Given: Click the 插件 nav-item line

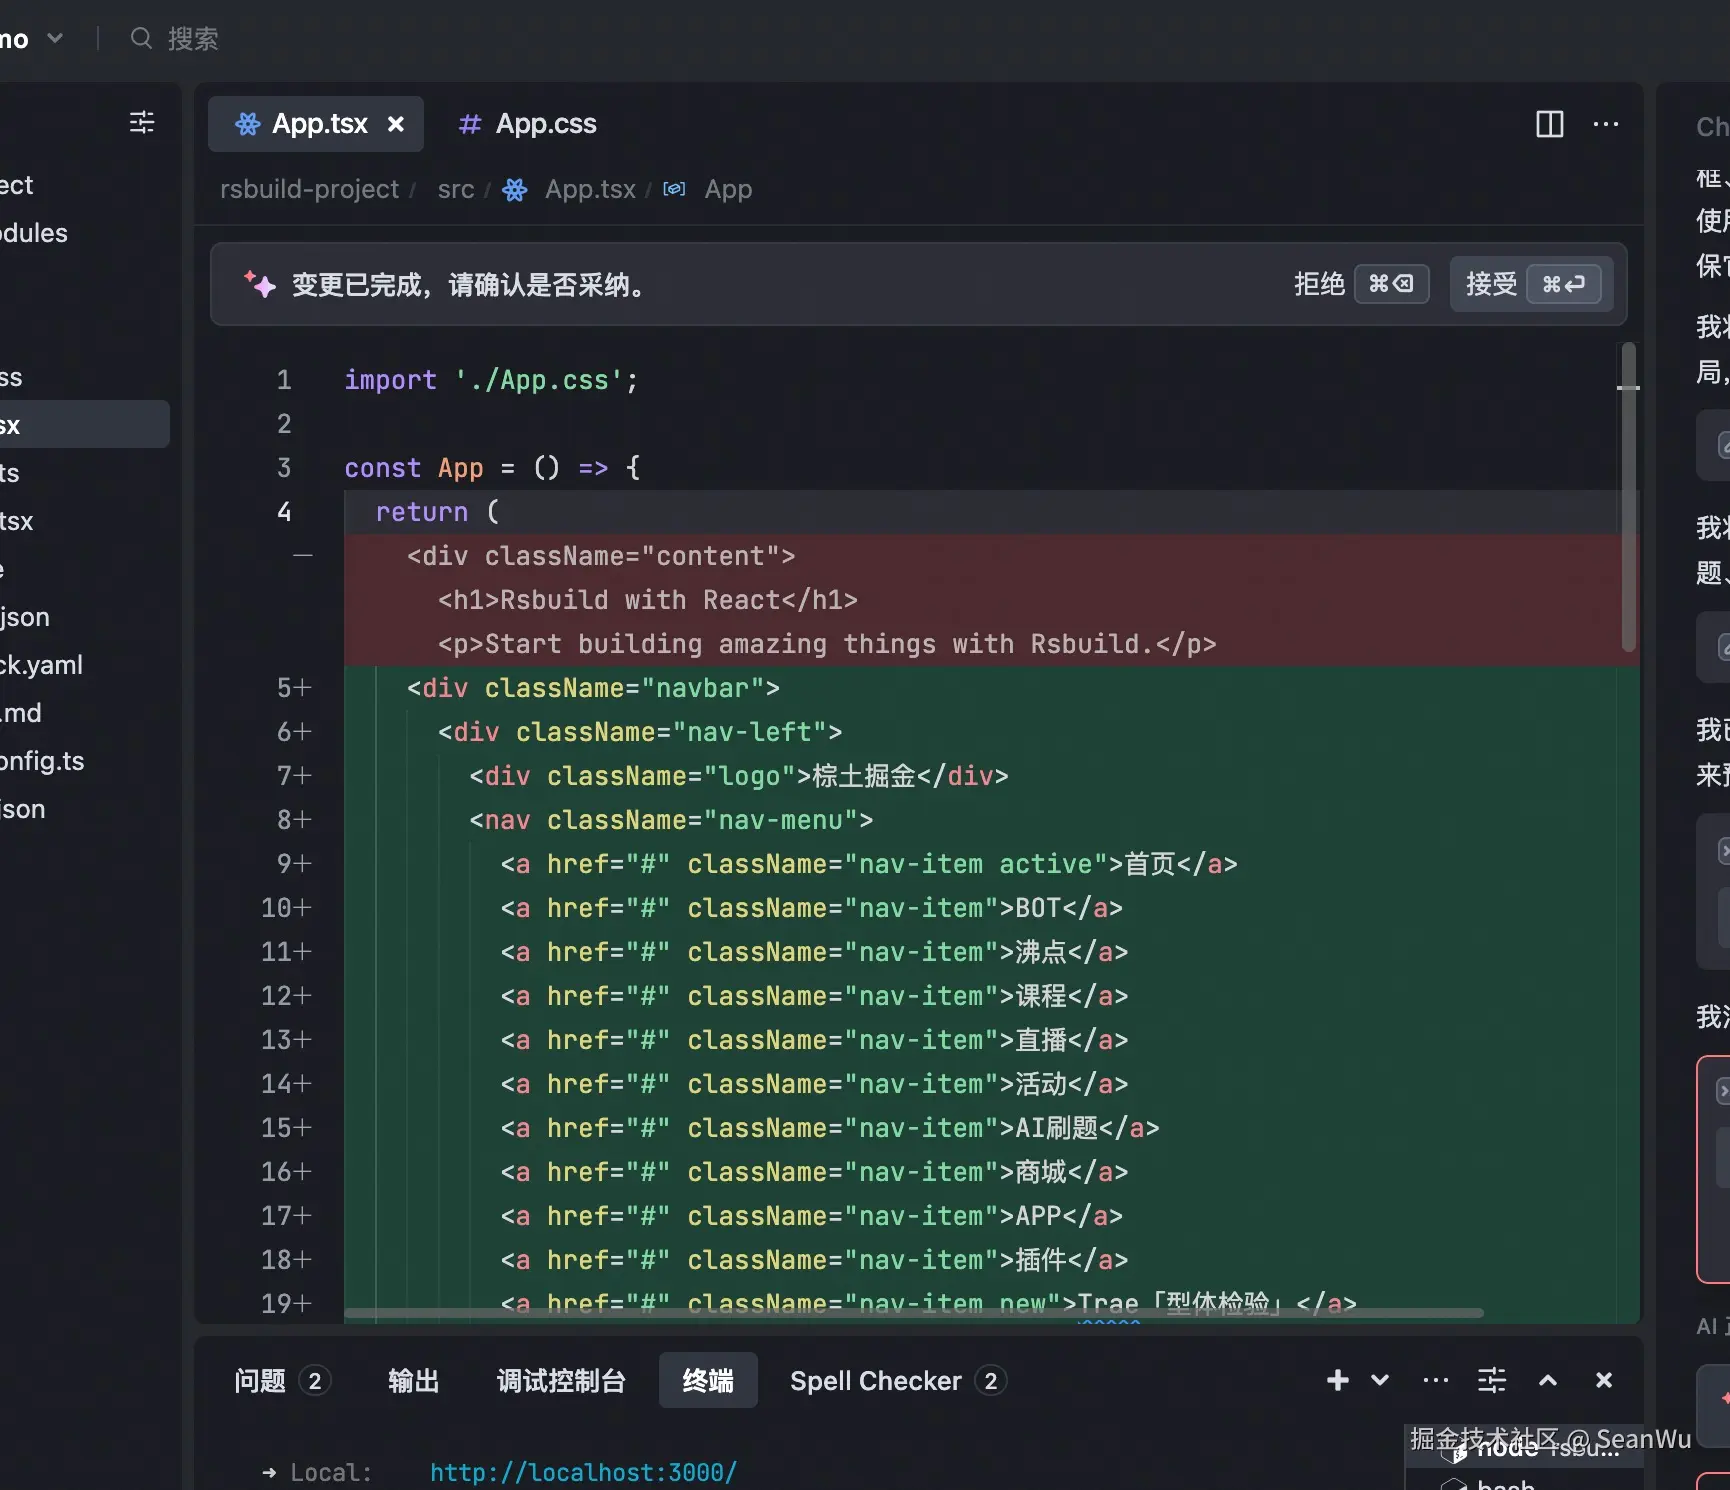Looking at the screenshot, I should [814, 1260].
